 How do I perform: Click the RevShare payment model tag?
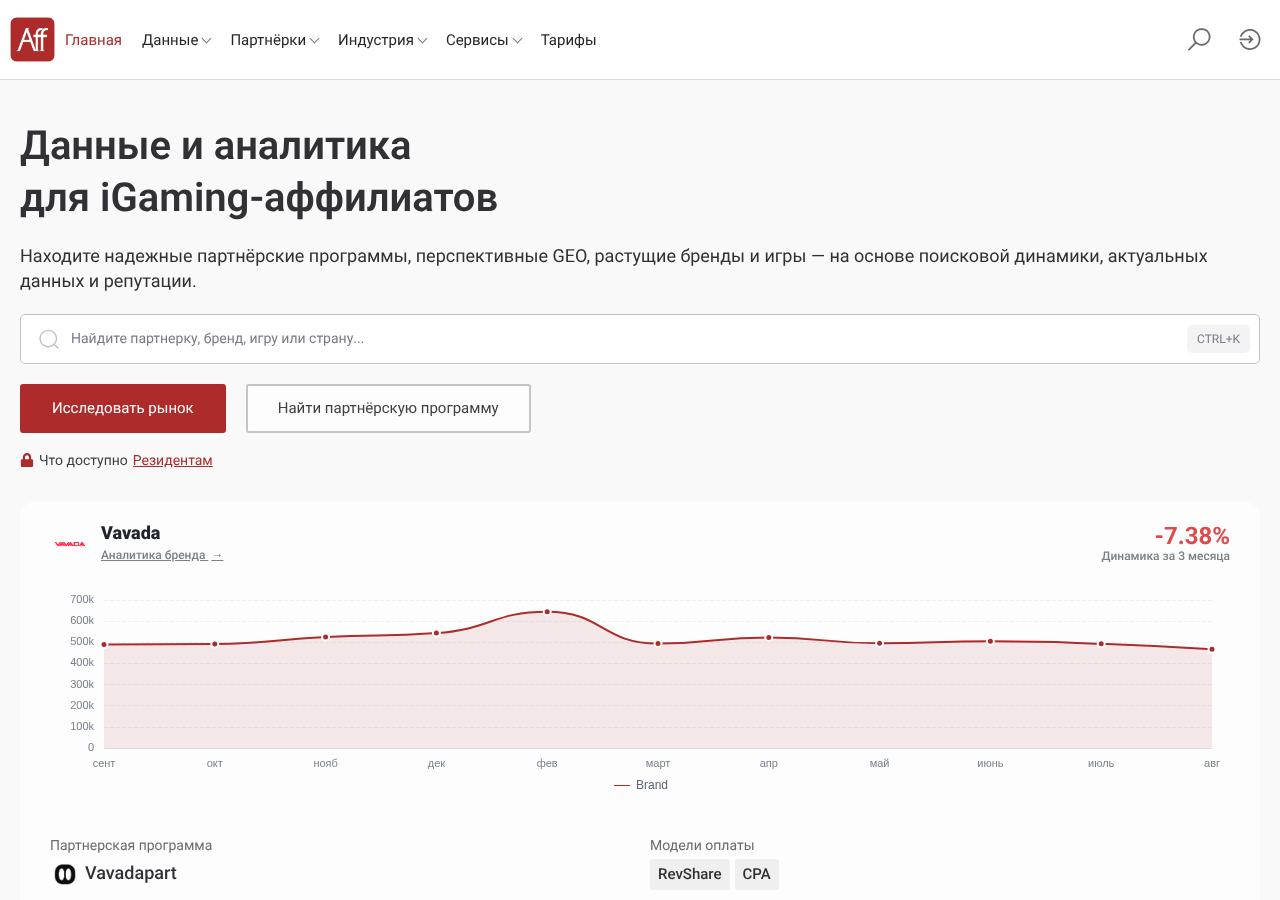click(690, 874)
